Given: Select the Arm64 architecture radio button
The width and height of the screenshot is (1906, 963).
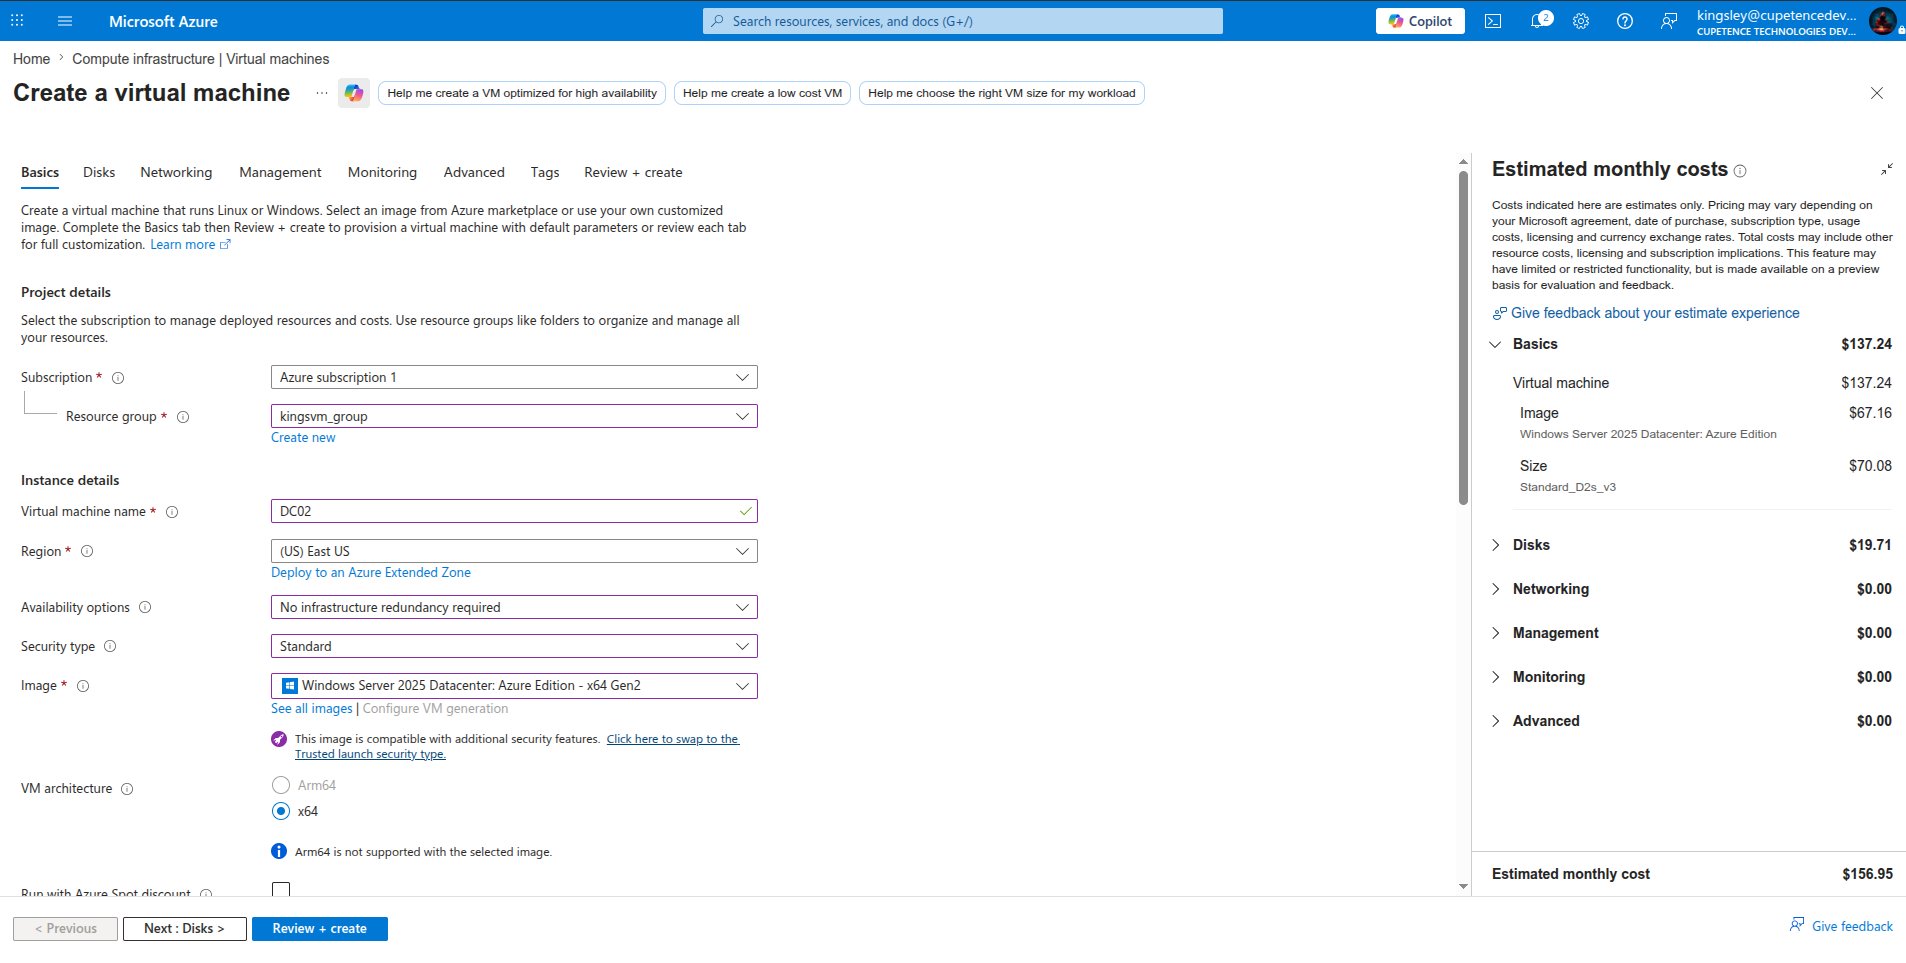Looking at the screenshot, I should (x=281, y=785).
